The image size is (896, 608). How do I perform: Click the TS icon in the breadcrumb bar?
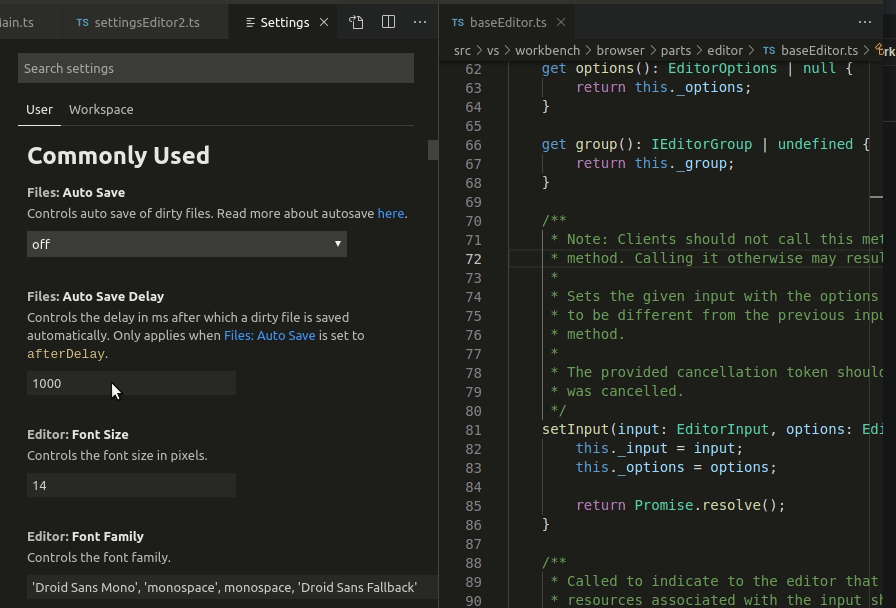tap(768, 50)
